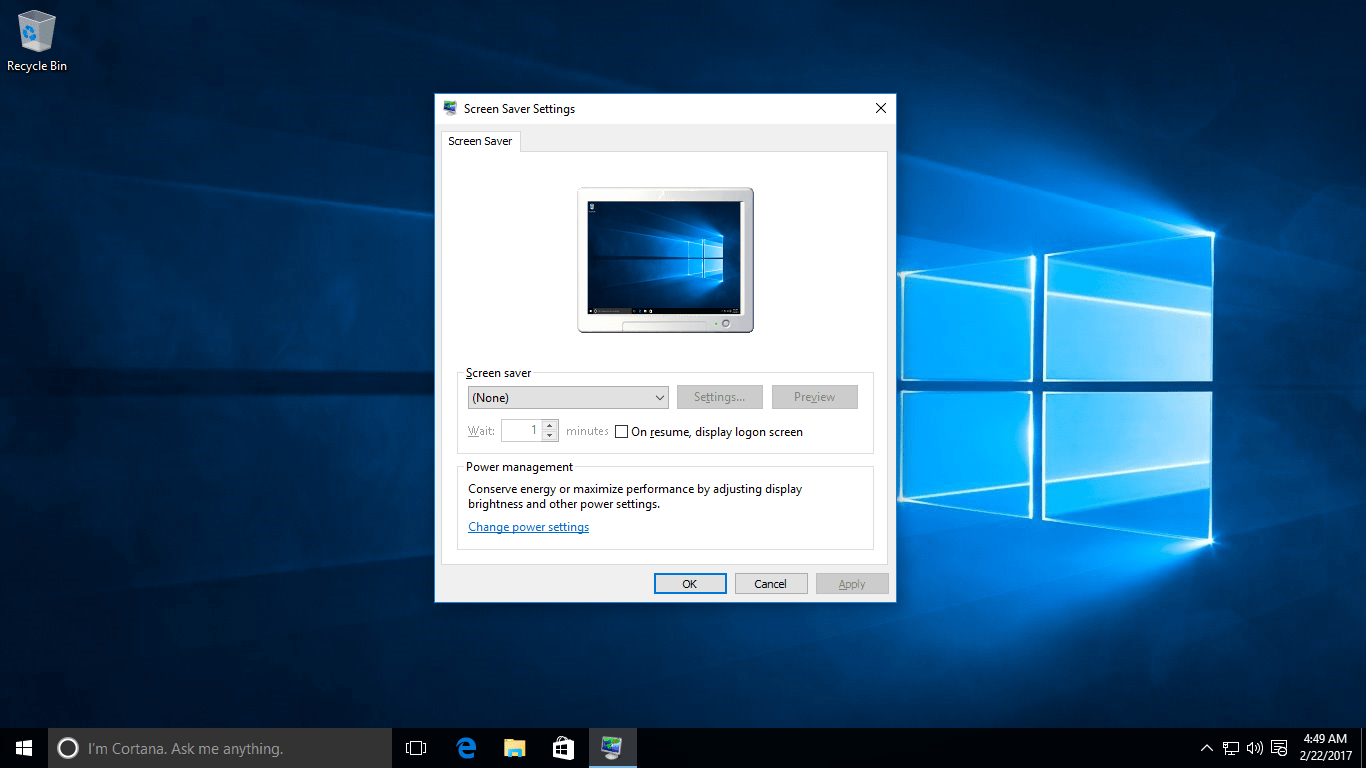Open Task View from the taskbar

click(x=416, y=748)
